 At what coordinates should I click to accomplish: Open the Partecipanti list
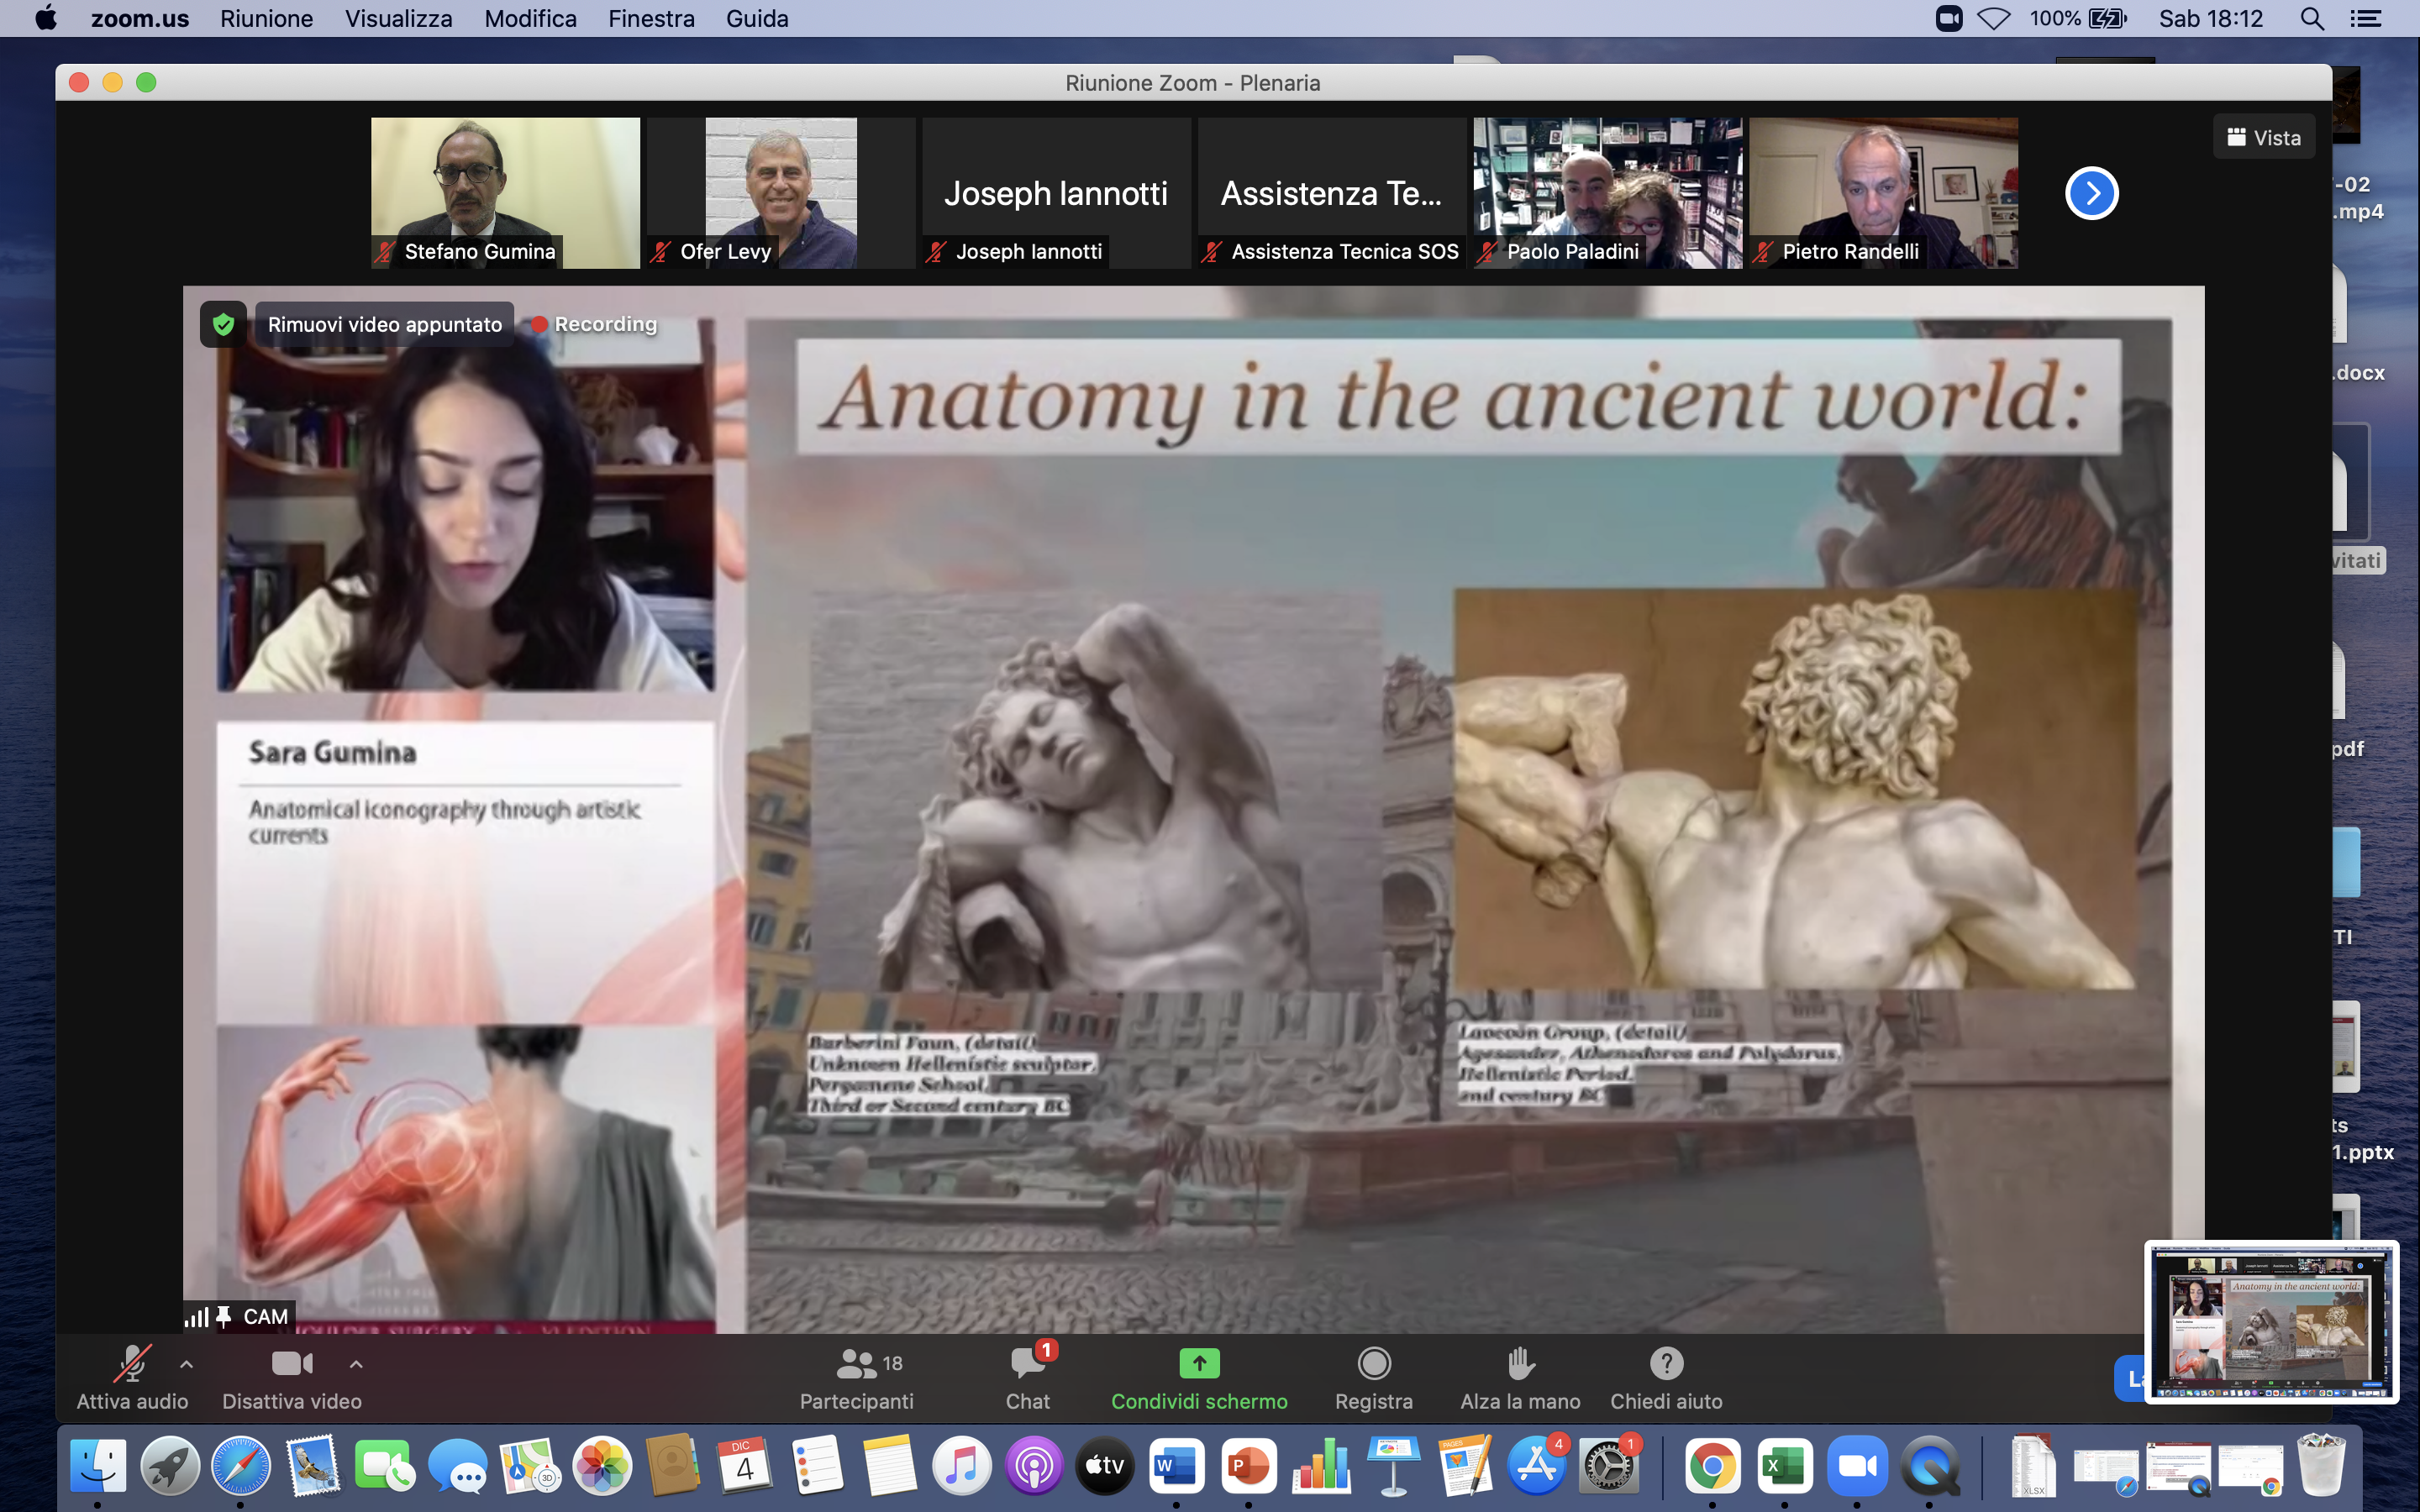point(857,1378)
